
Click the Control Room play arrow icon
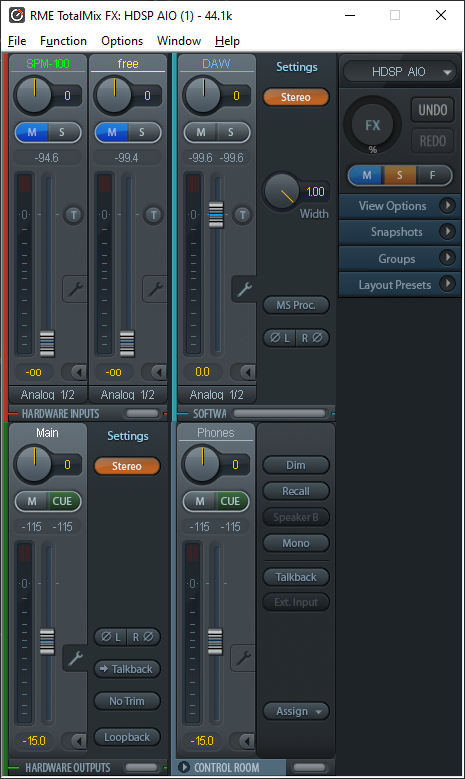click(x=184, y=767)
